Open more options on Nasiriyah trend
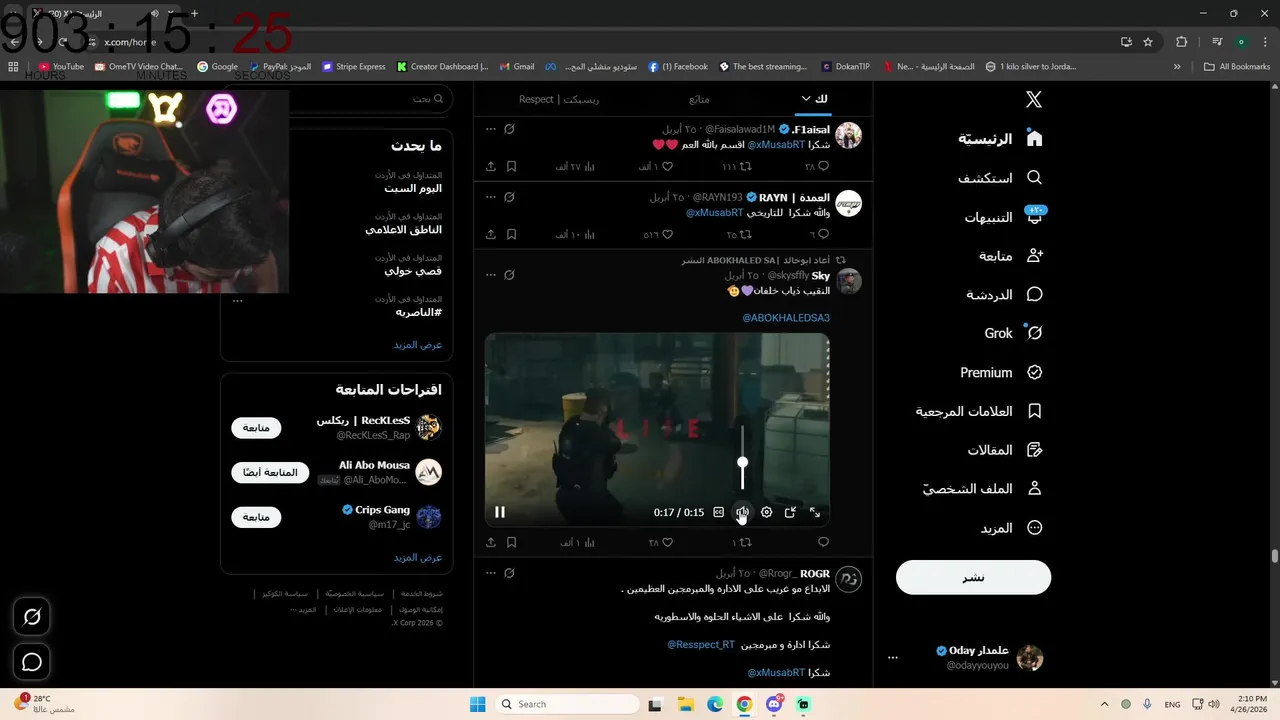Viewport: 1280px width, 720px height. point(237,300)
